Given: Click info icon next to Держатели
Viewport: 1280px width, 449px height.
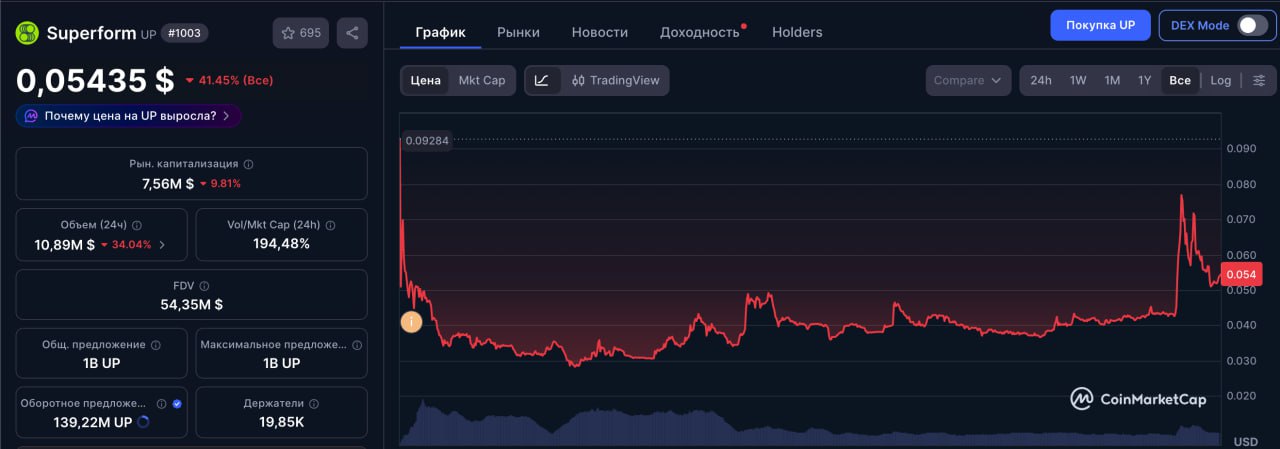Looking at the screenshot, I should click(x=313, y=404).
